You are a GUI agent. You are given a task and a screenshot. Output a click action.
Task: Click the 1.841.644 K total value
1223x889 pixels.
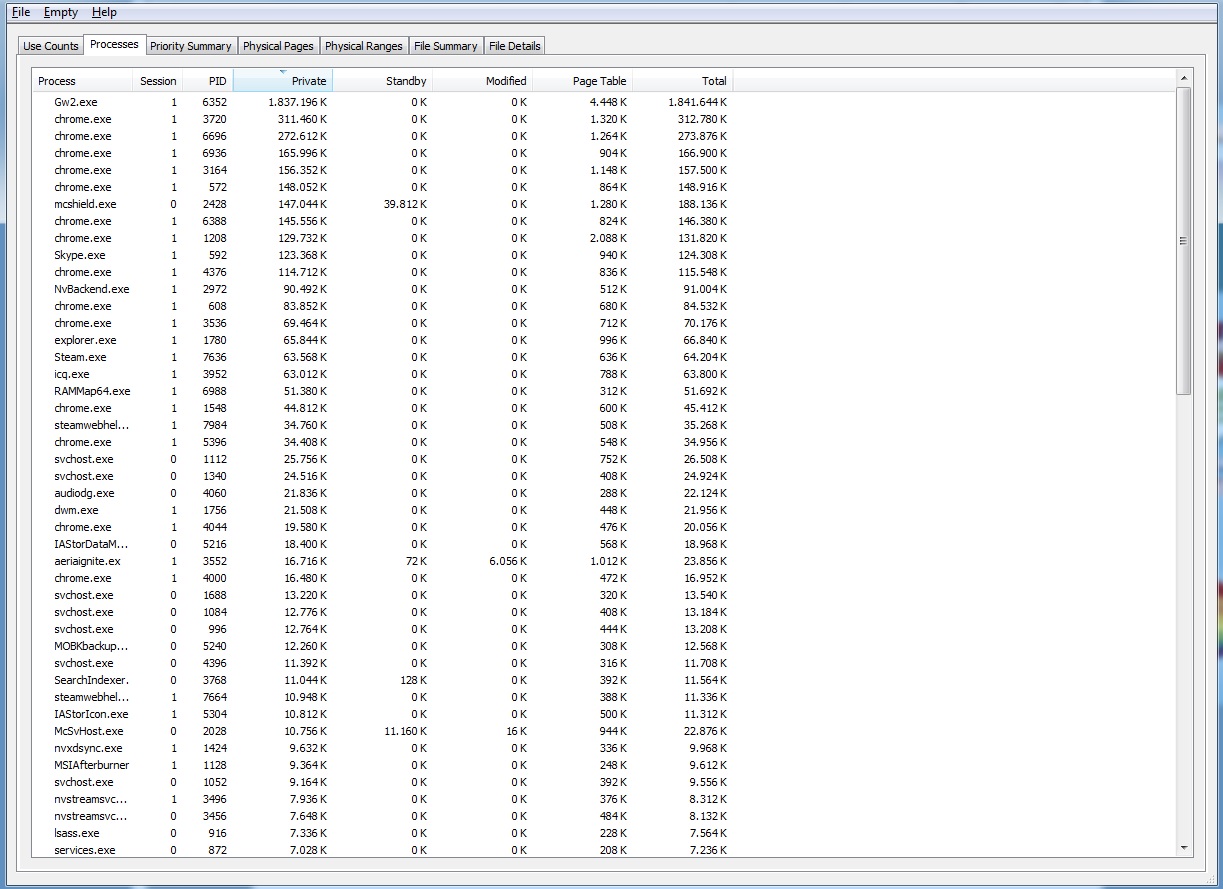tap(697, 102)
